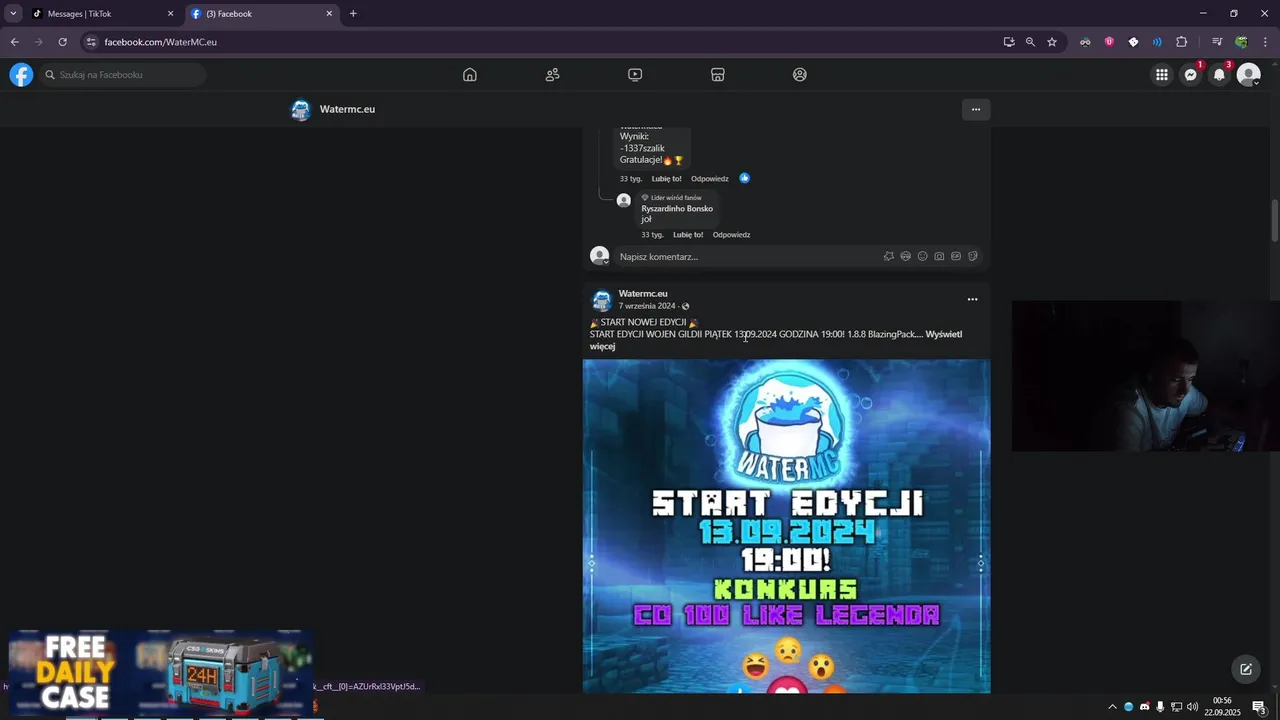Open the Friends icon in Facebook header
Screen dimensions: 1280x720
click(552, 75)
